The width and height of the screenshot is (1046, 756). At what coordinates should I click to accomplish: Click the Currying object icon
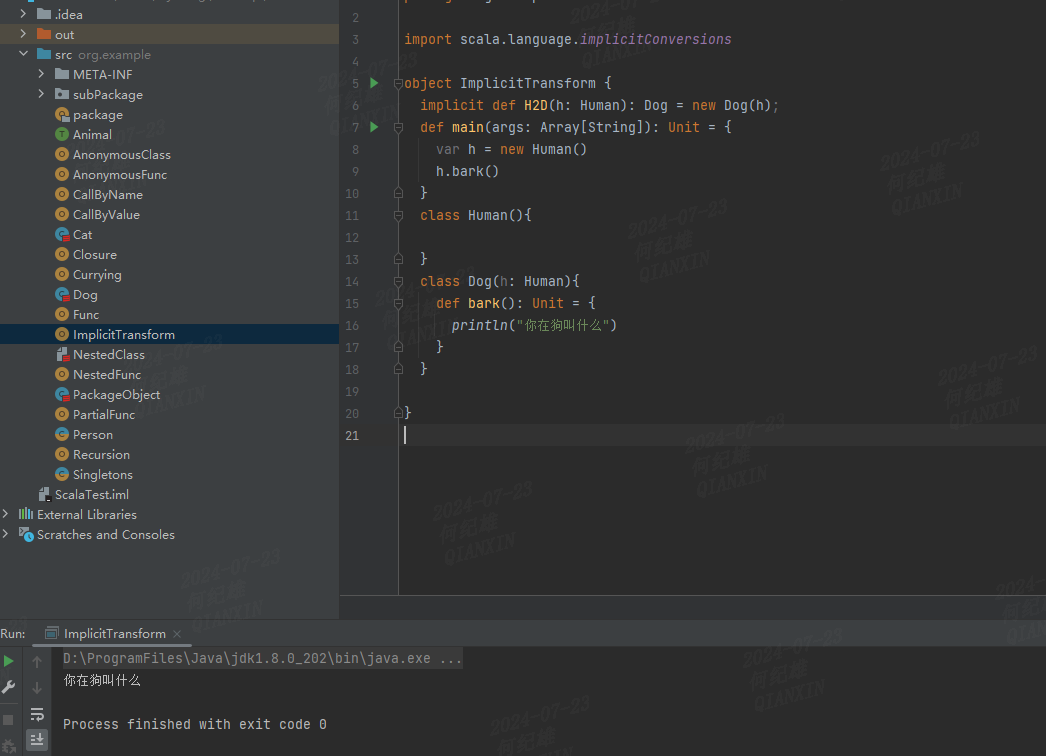click(62, 274)
